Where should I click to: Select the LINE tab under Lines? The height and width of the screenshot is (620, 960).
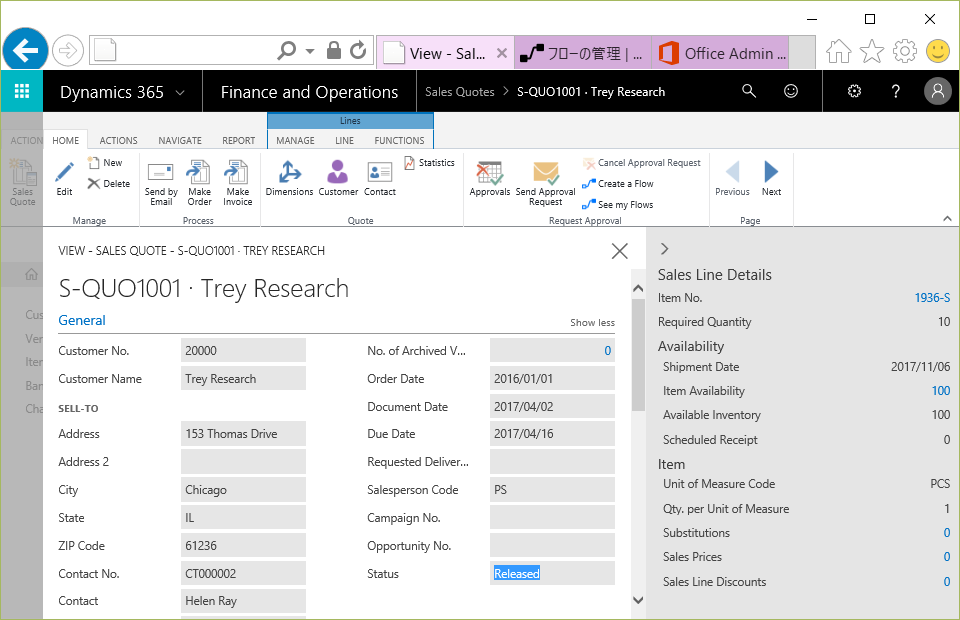pyautogui.click(x=344, y=140)
